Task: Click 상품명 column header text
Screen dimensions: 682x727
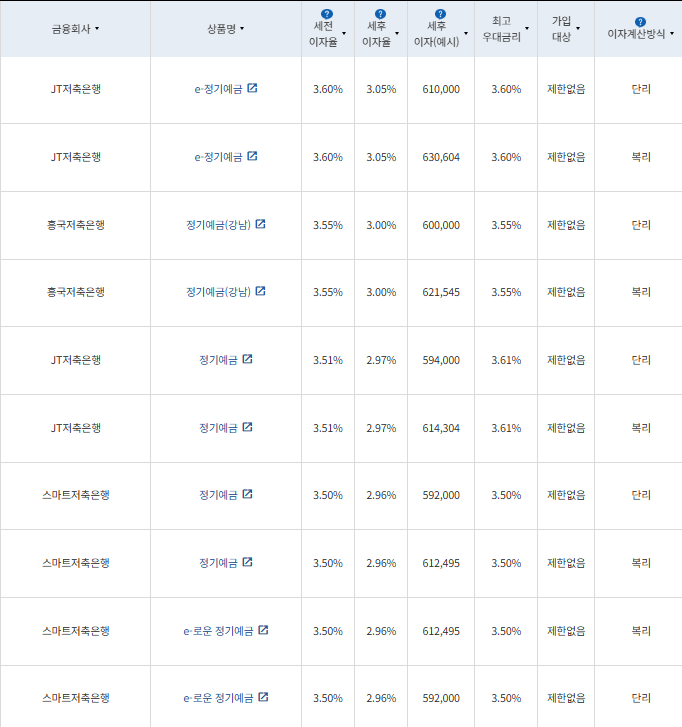Action: tap(222, 29)
